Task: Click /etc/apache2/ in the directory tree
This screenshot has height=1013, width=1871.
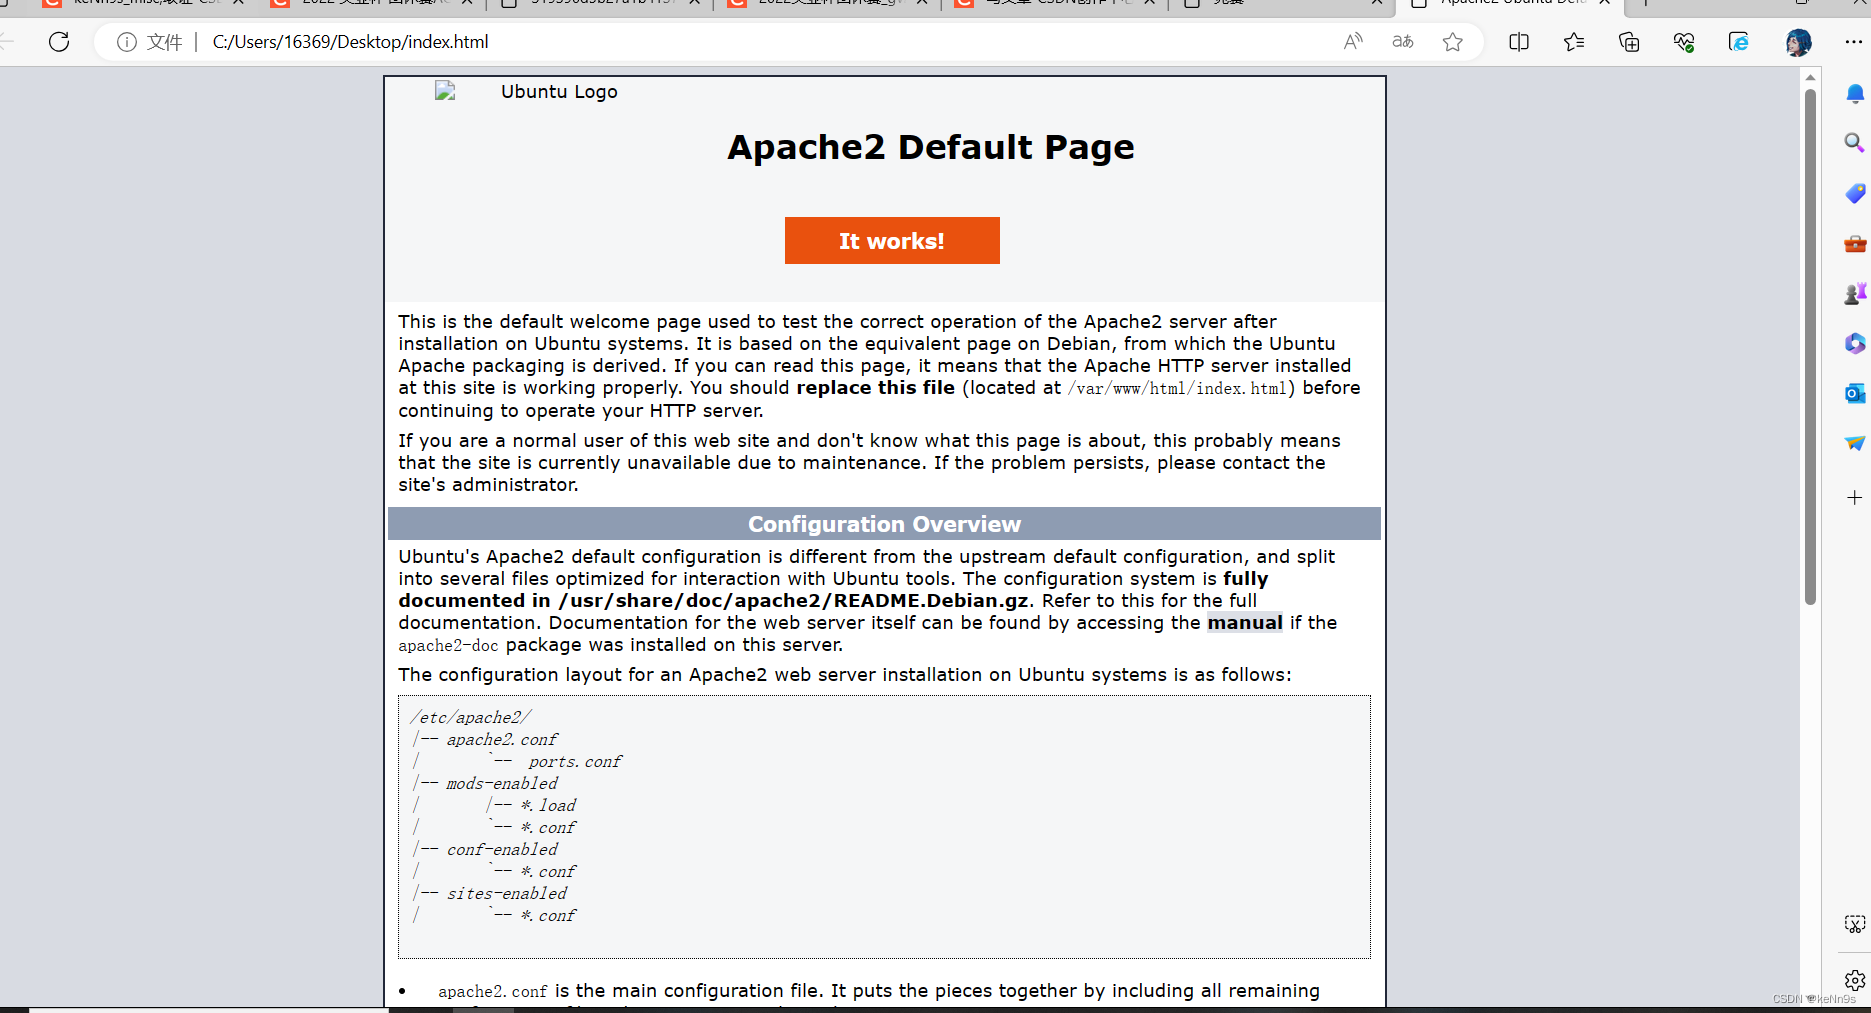Action: [471, 718]
